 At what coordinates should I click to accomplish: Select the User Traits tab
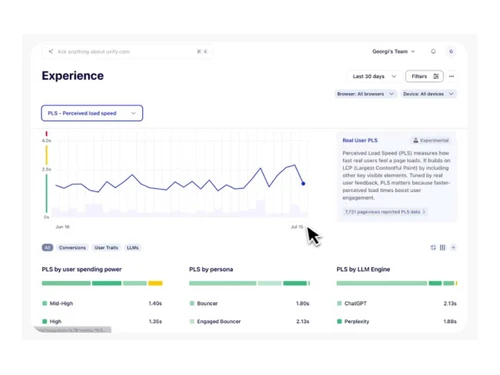[x=106, y=247]
